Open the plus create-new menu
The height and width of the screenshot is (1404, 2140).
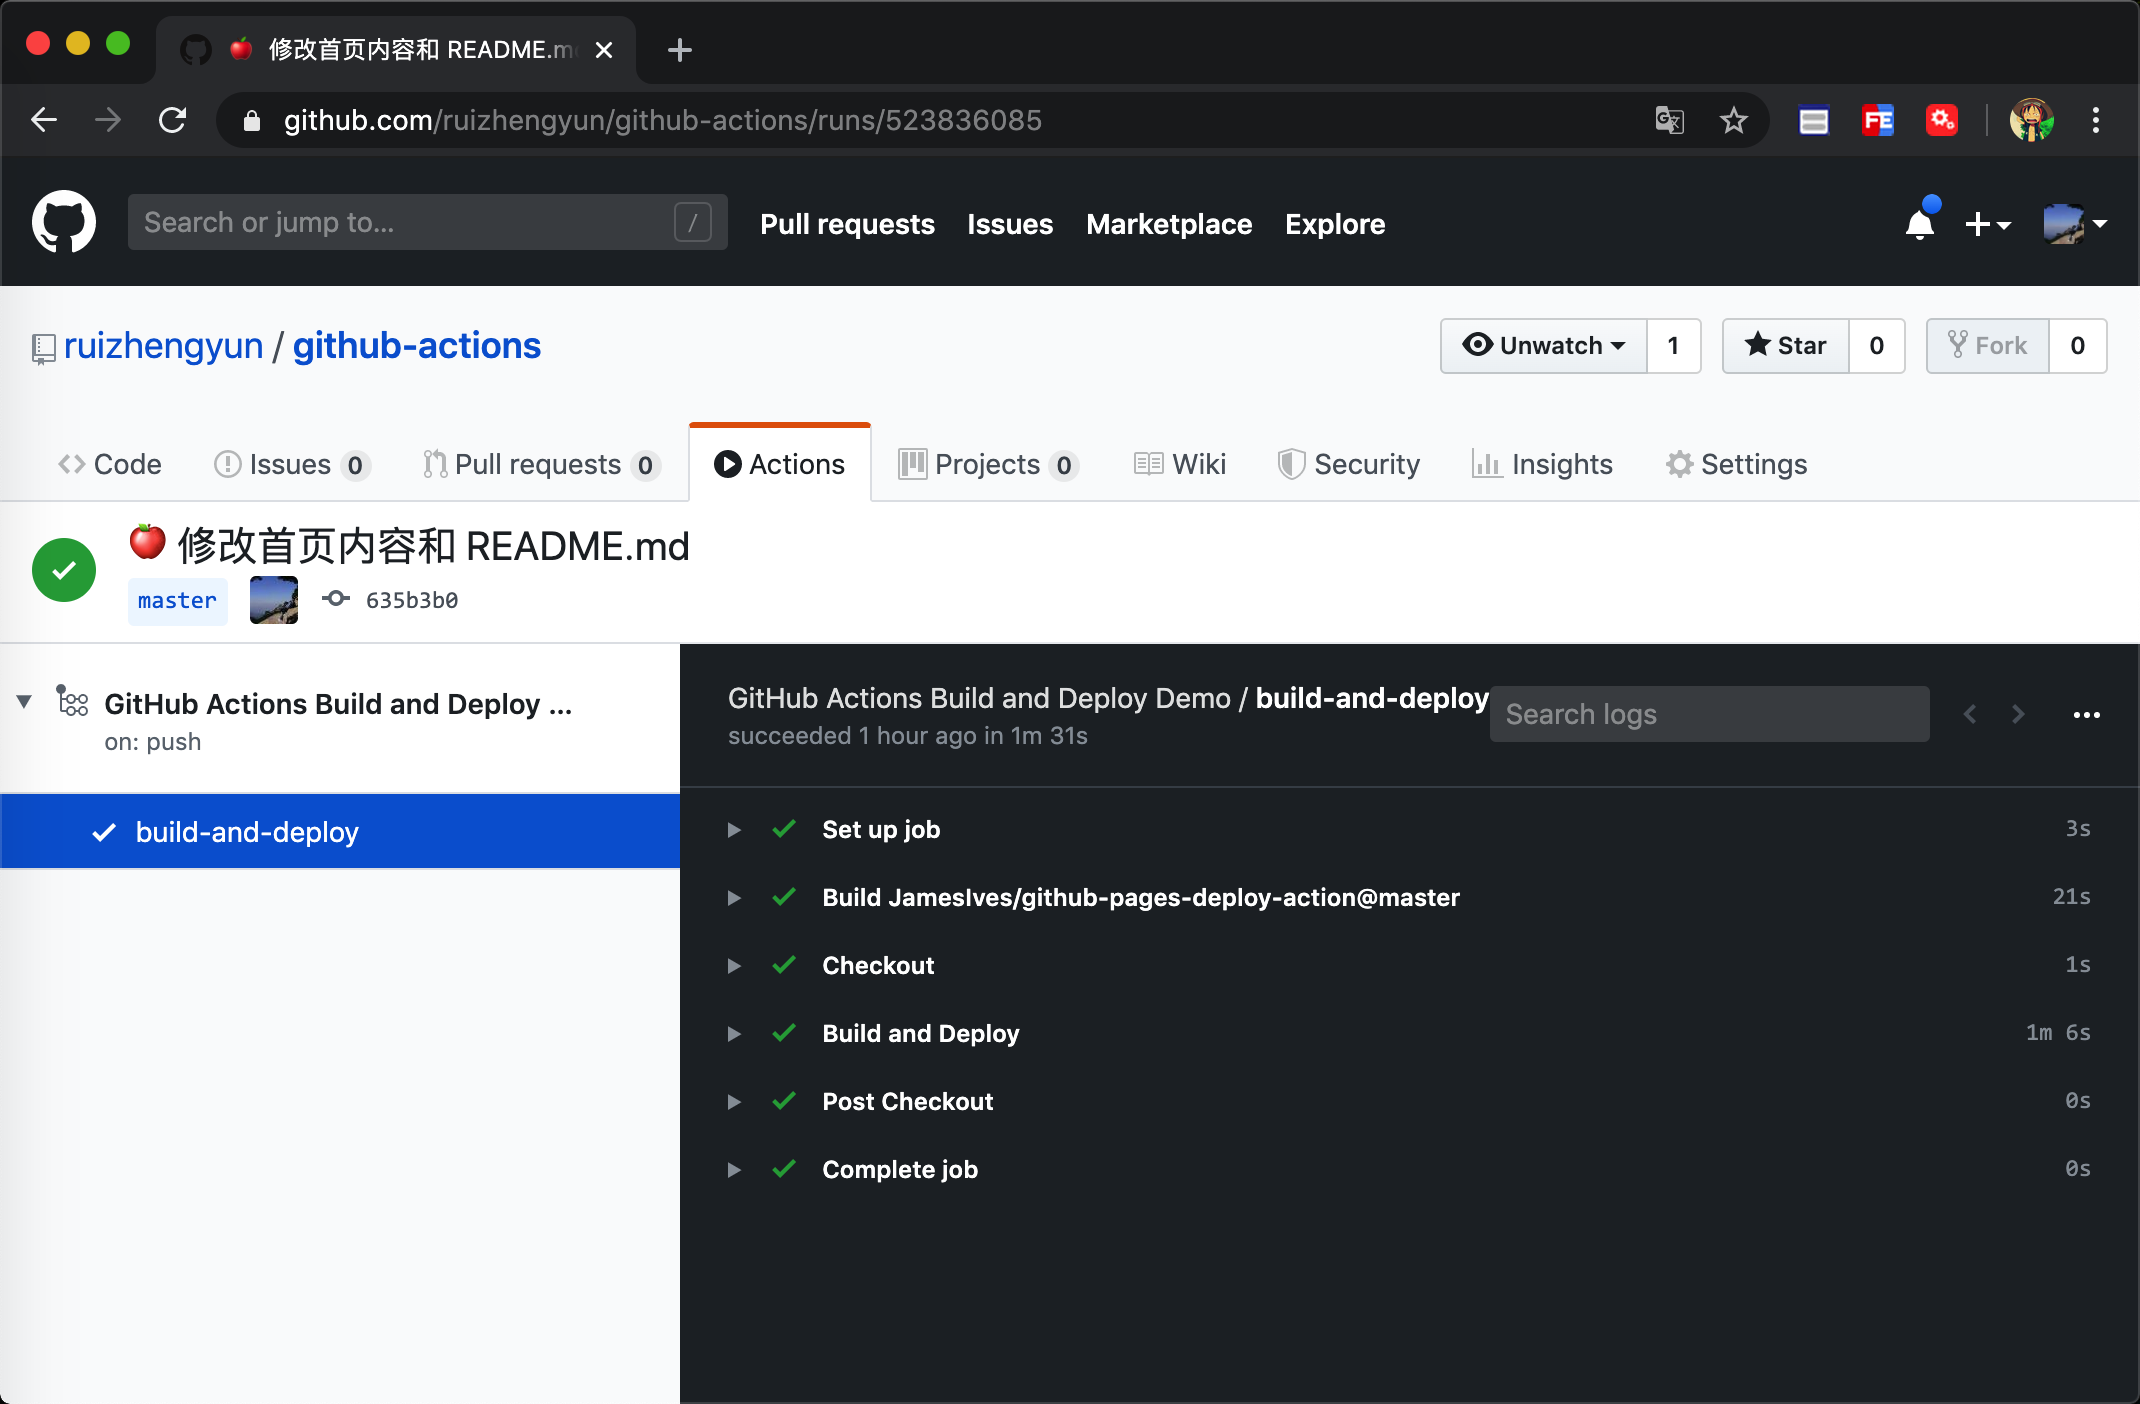click(1987, 224)
